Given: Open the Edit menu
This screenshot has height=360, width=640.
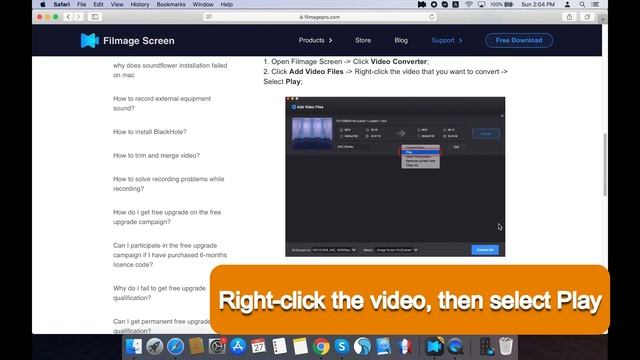Looking at the screenshot, I should pyautogui.click(x=98, y=4).
